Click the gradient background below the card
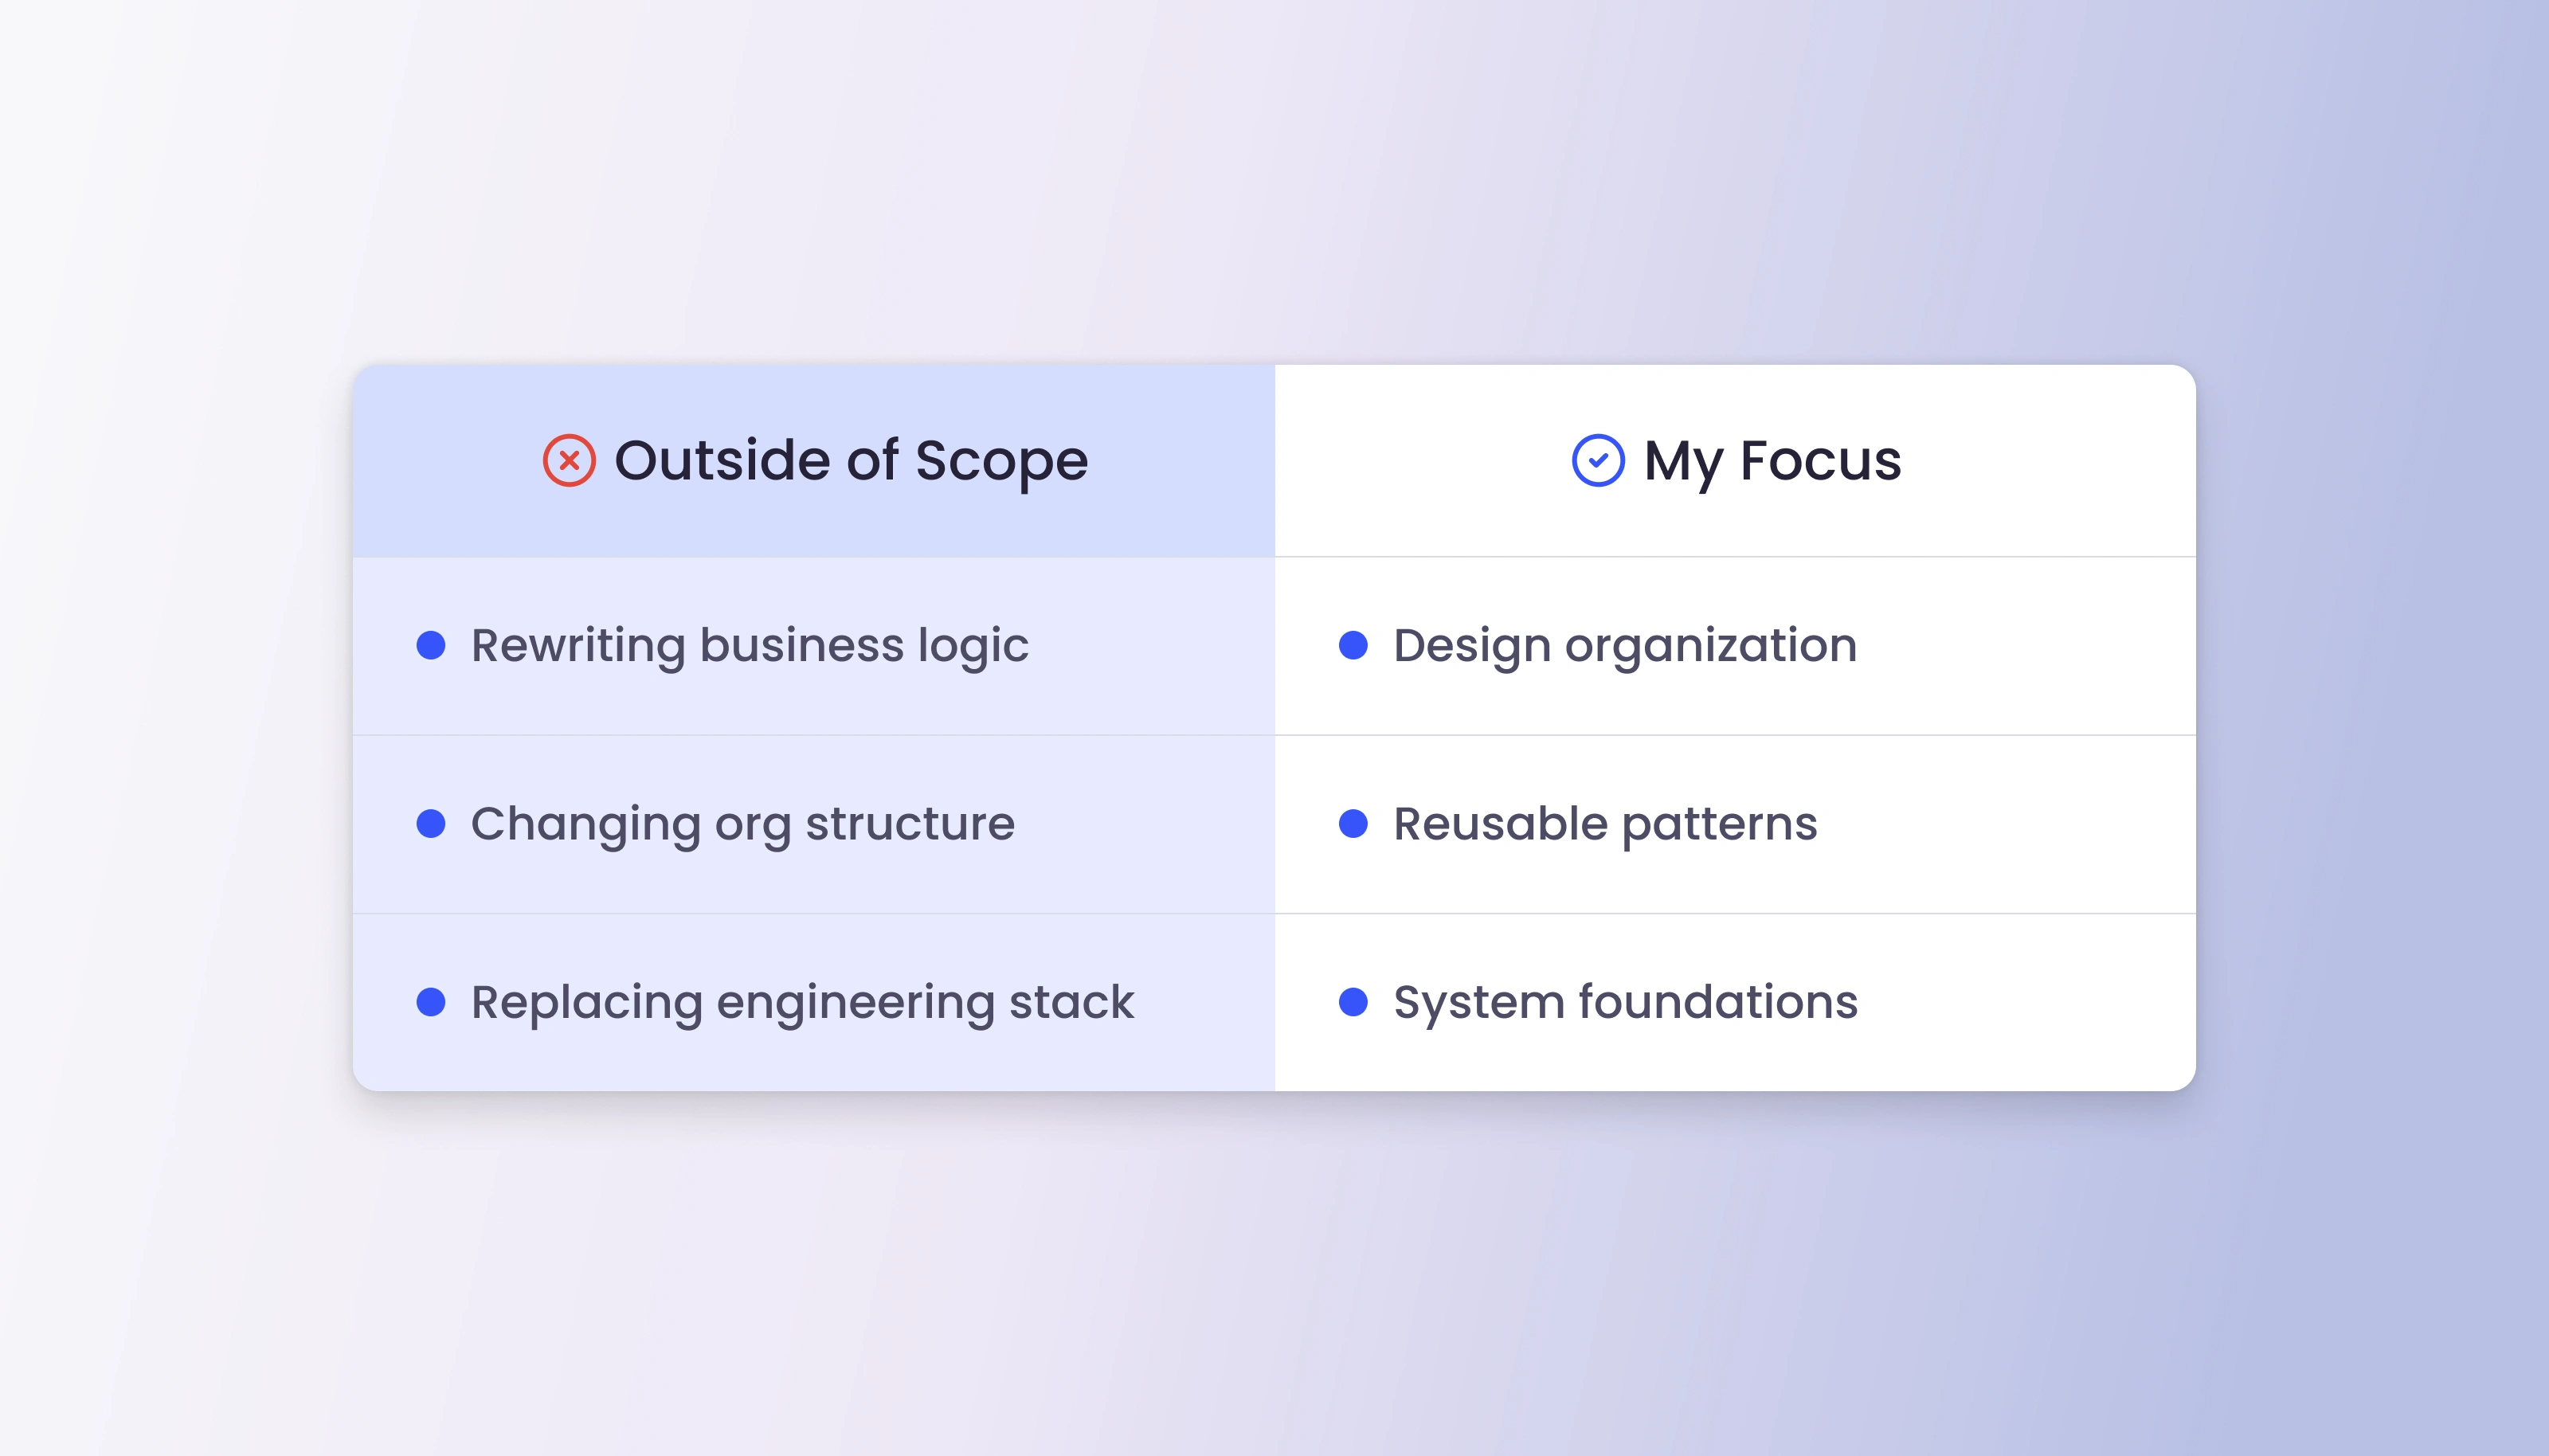Image resolution: width=2549 pixels, height=1456 pixels. (x=1274, y=1280)
